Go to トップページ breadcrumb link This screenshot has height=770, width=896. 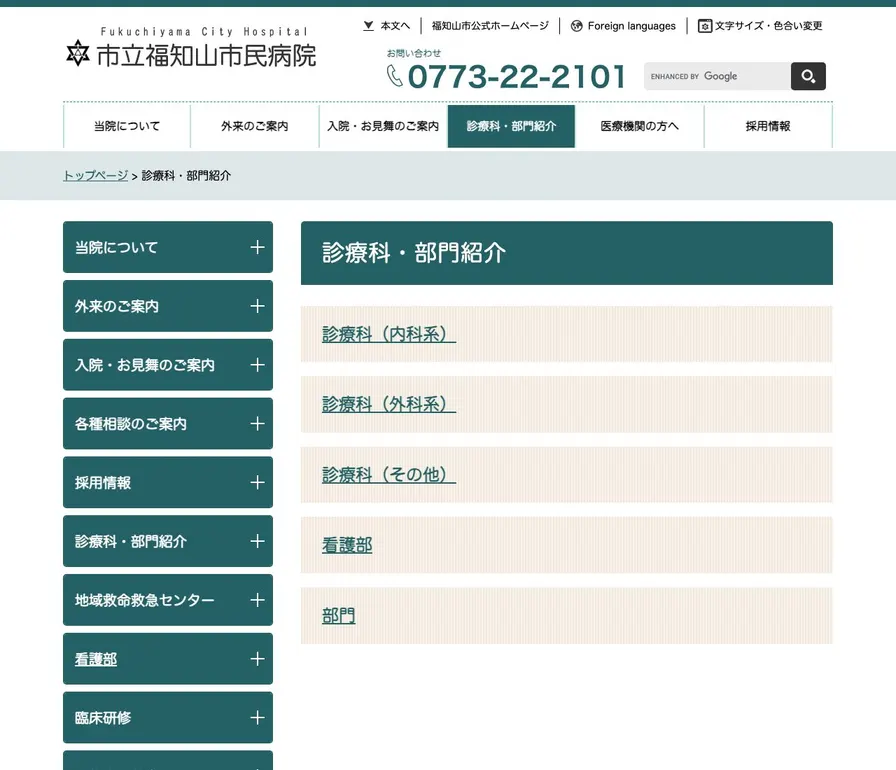click(x=95, y=175)
